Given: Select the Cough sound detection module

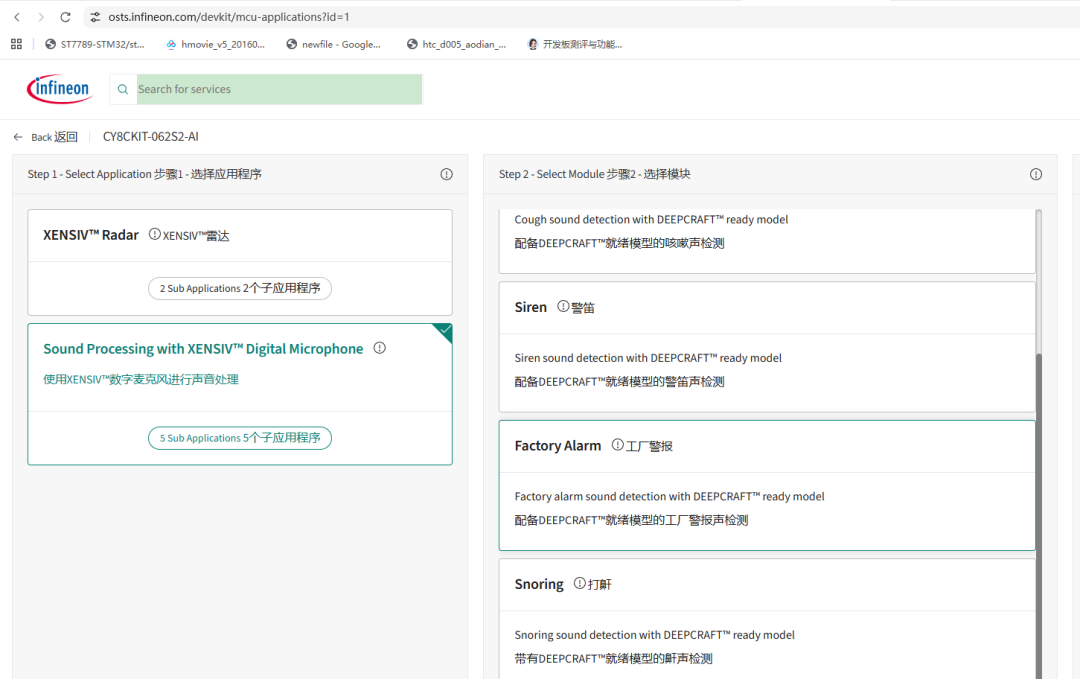Looking at the screenshot, I should tap(767, 241).
